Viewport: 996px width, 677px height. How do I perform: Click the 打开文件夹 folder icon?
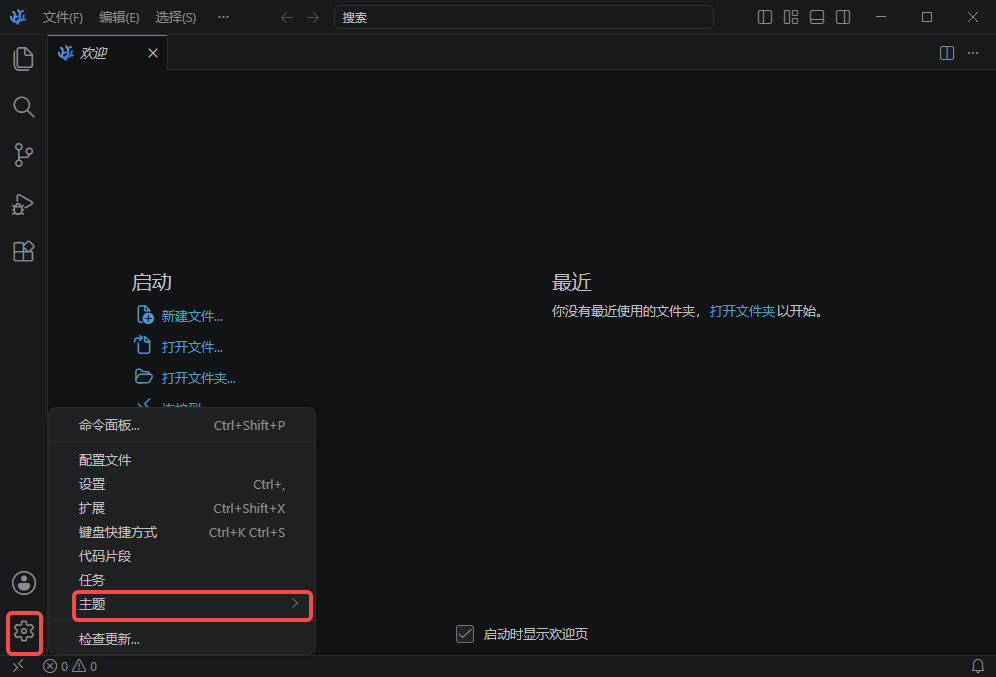pos(144,376)
